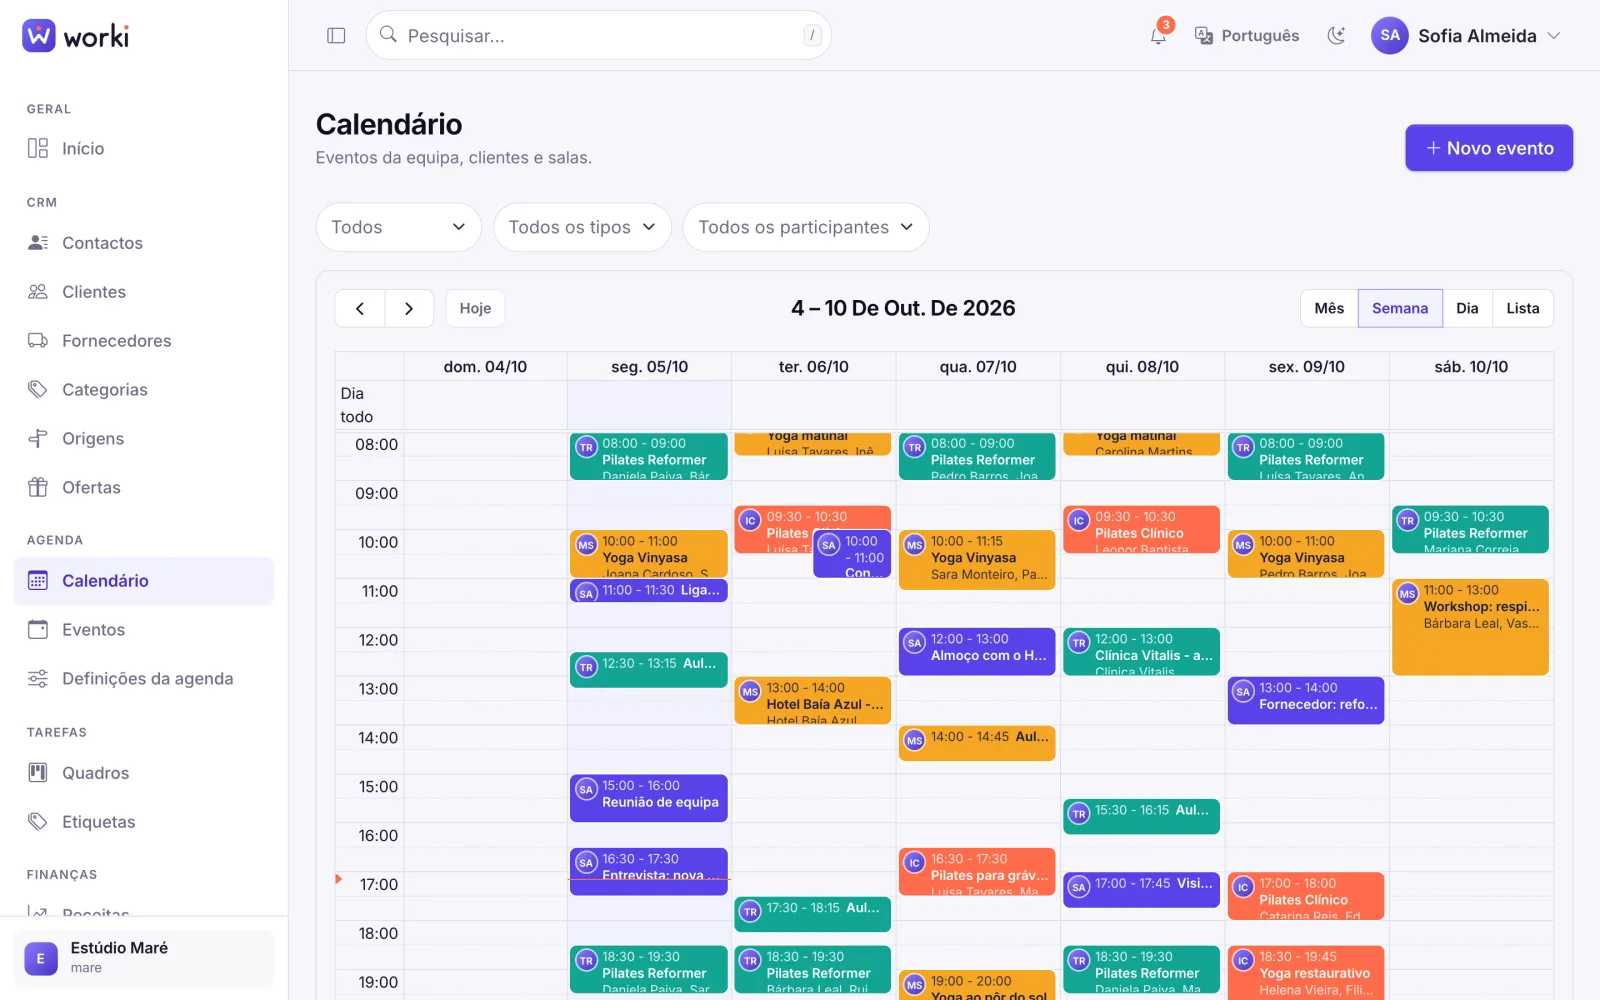Open the Estúdio Maré workspace switcher
The image size is (1600, 1000).
tap(144, 958)
